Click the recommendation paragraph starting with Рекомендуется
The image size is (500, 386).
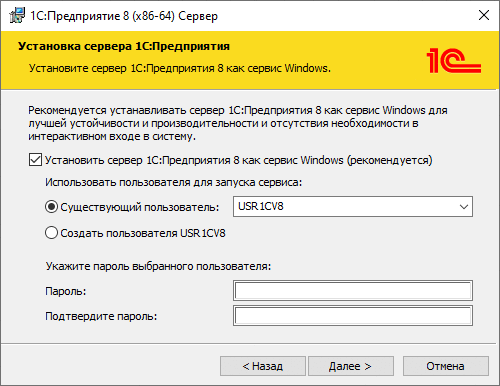click(238, 123)
